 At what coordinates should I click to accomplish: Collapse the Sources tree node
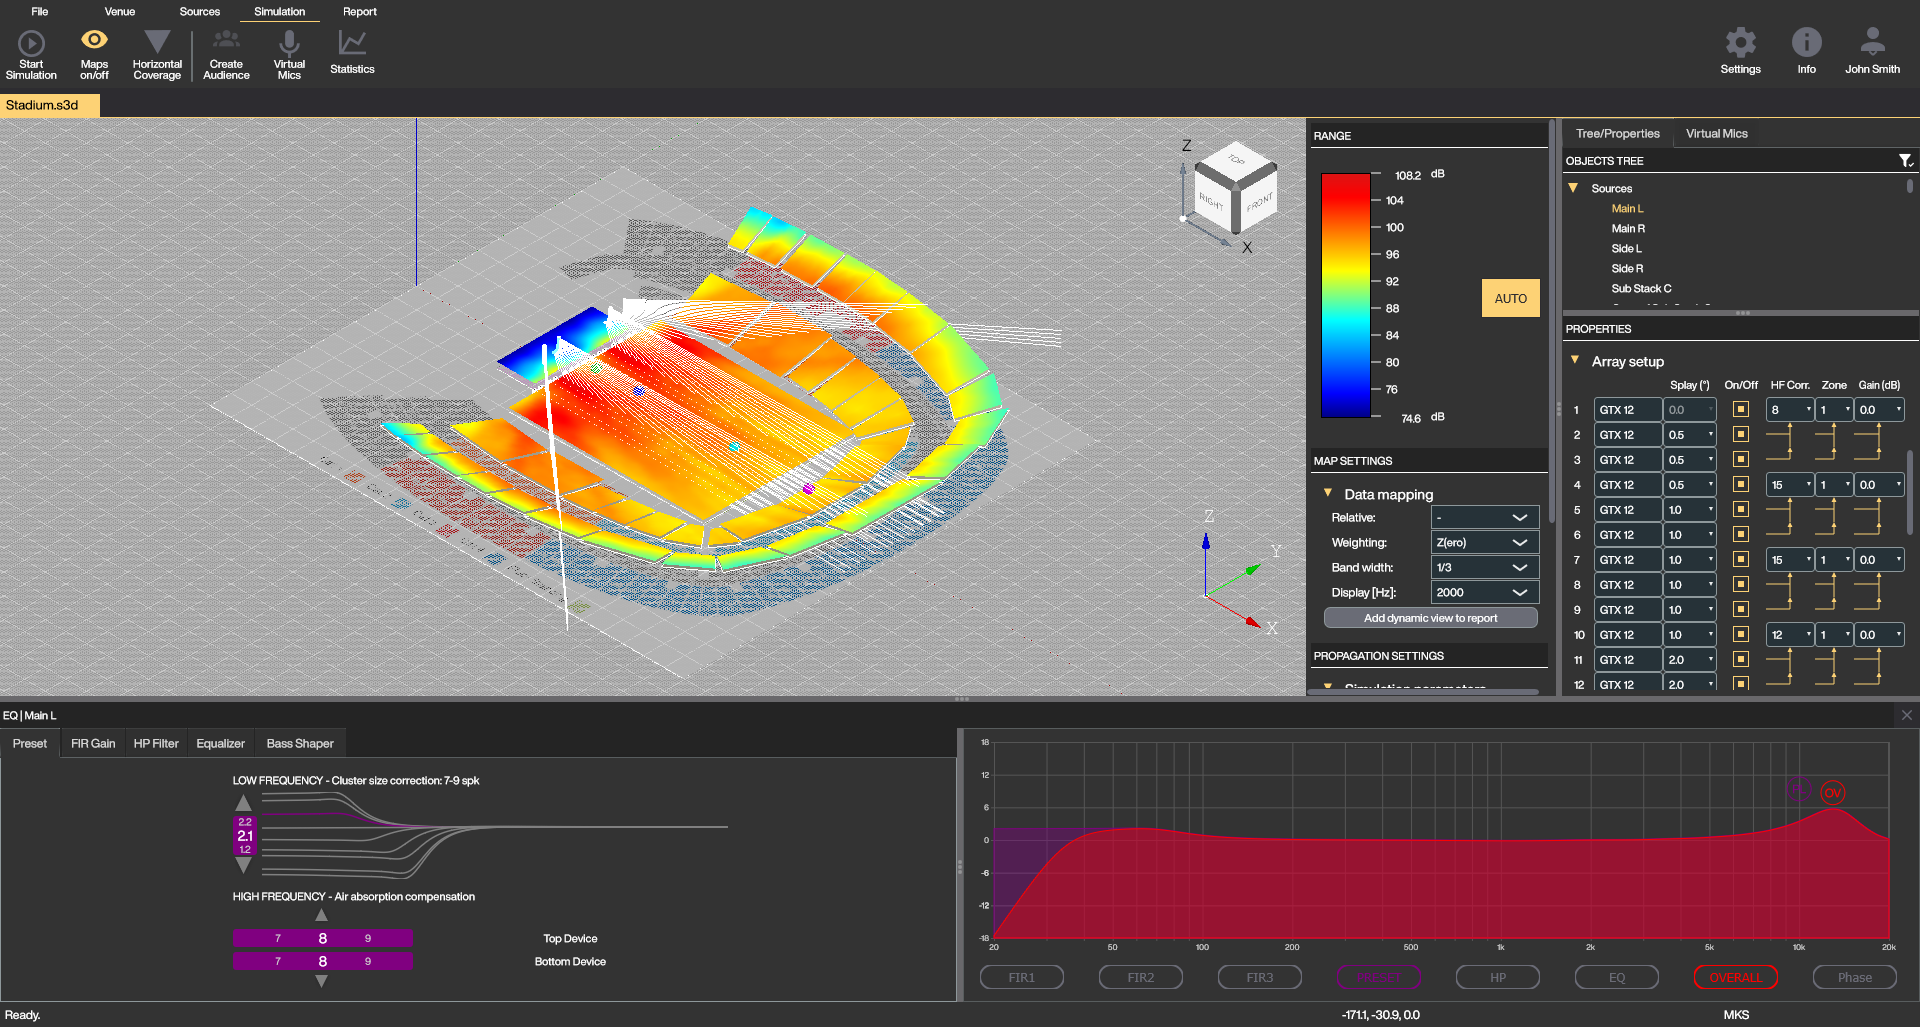pos(1573,188)
